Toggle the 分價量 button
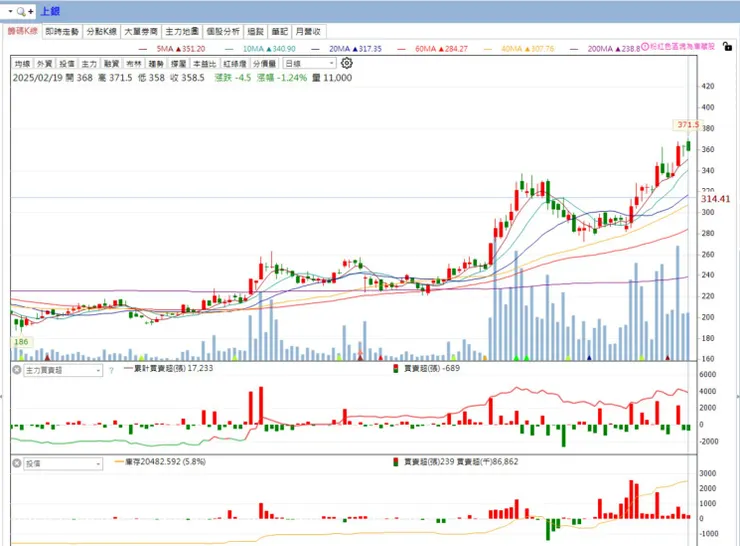The image size is (740, 546). pos(264,64)
